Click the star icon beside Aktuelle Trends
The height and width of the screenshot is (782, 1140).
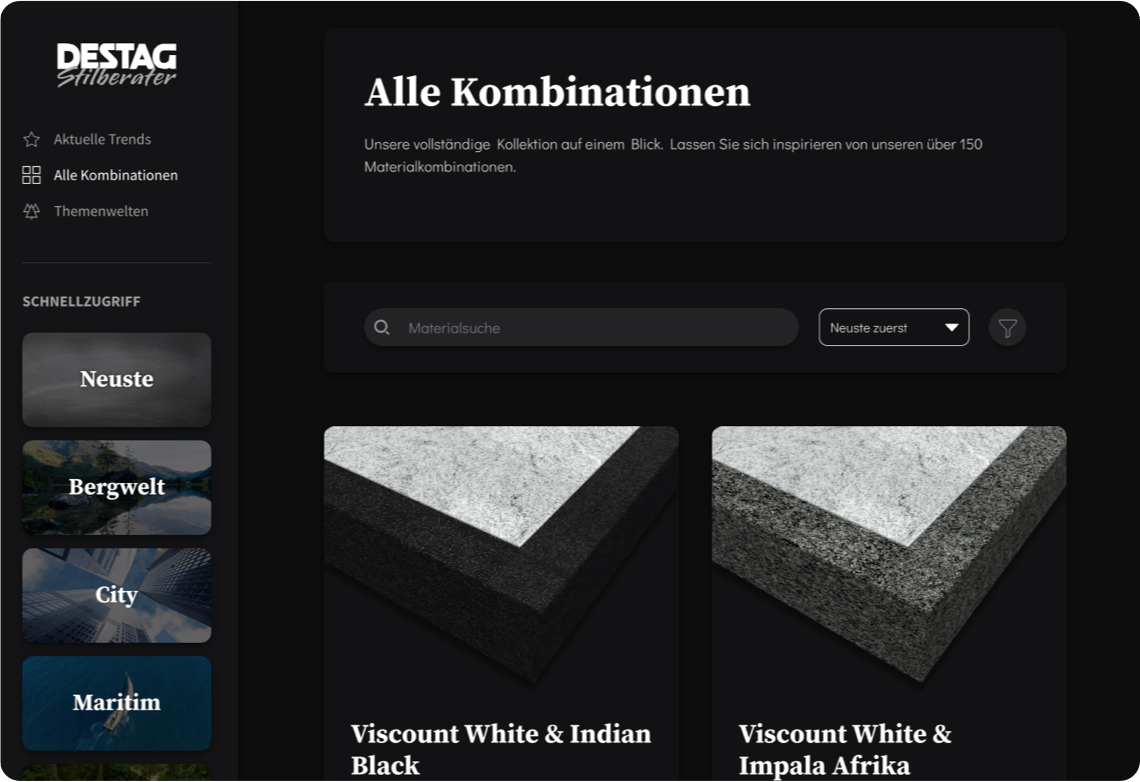pos(31,139)
